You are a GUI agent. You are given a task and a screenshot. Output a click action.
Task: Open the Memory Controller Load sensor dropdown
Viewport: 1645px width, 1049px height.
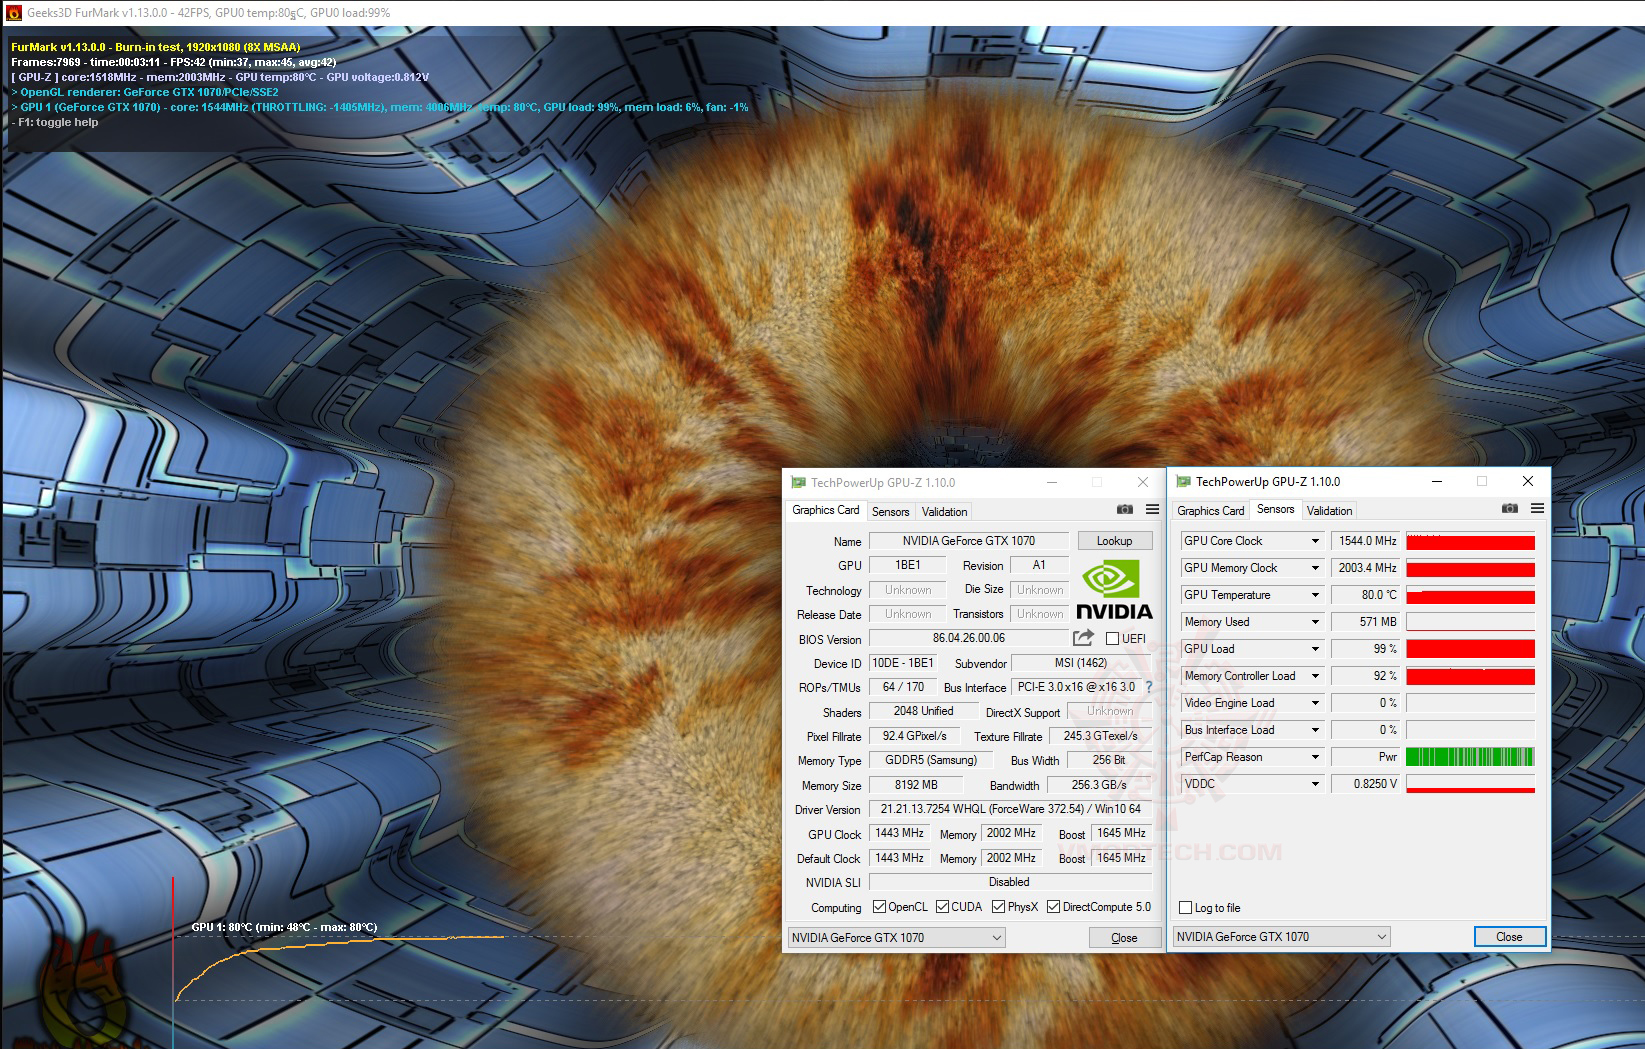1315,676
